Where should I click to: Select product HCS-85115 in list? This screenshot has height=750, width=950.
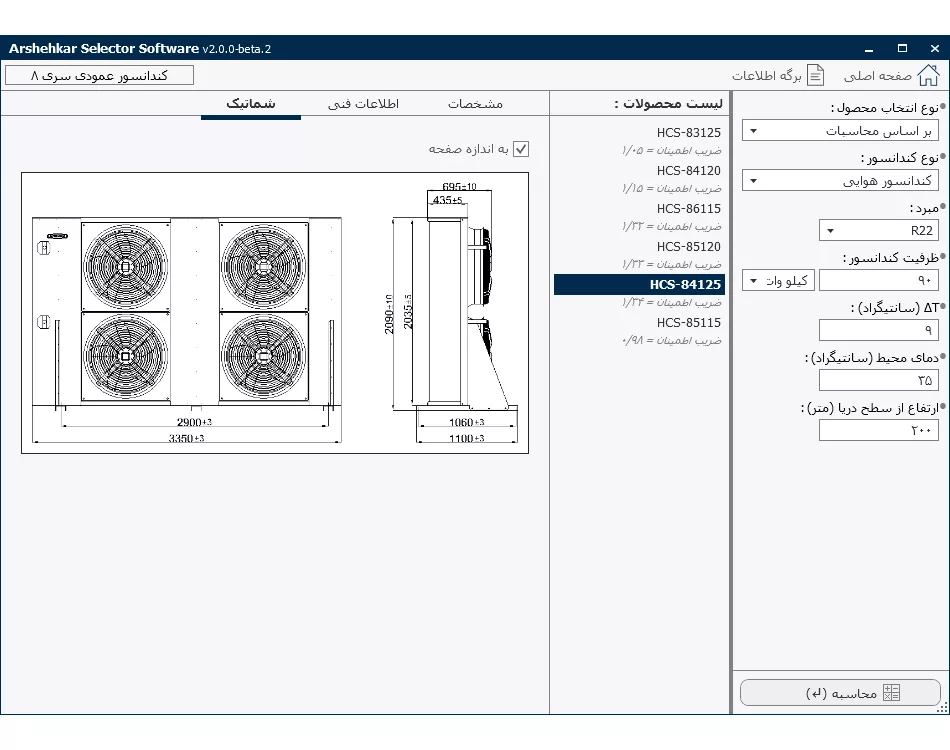point(688,323)
